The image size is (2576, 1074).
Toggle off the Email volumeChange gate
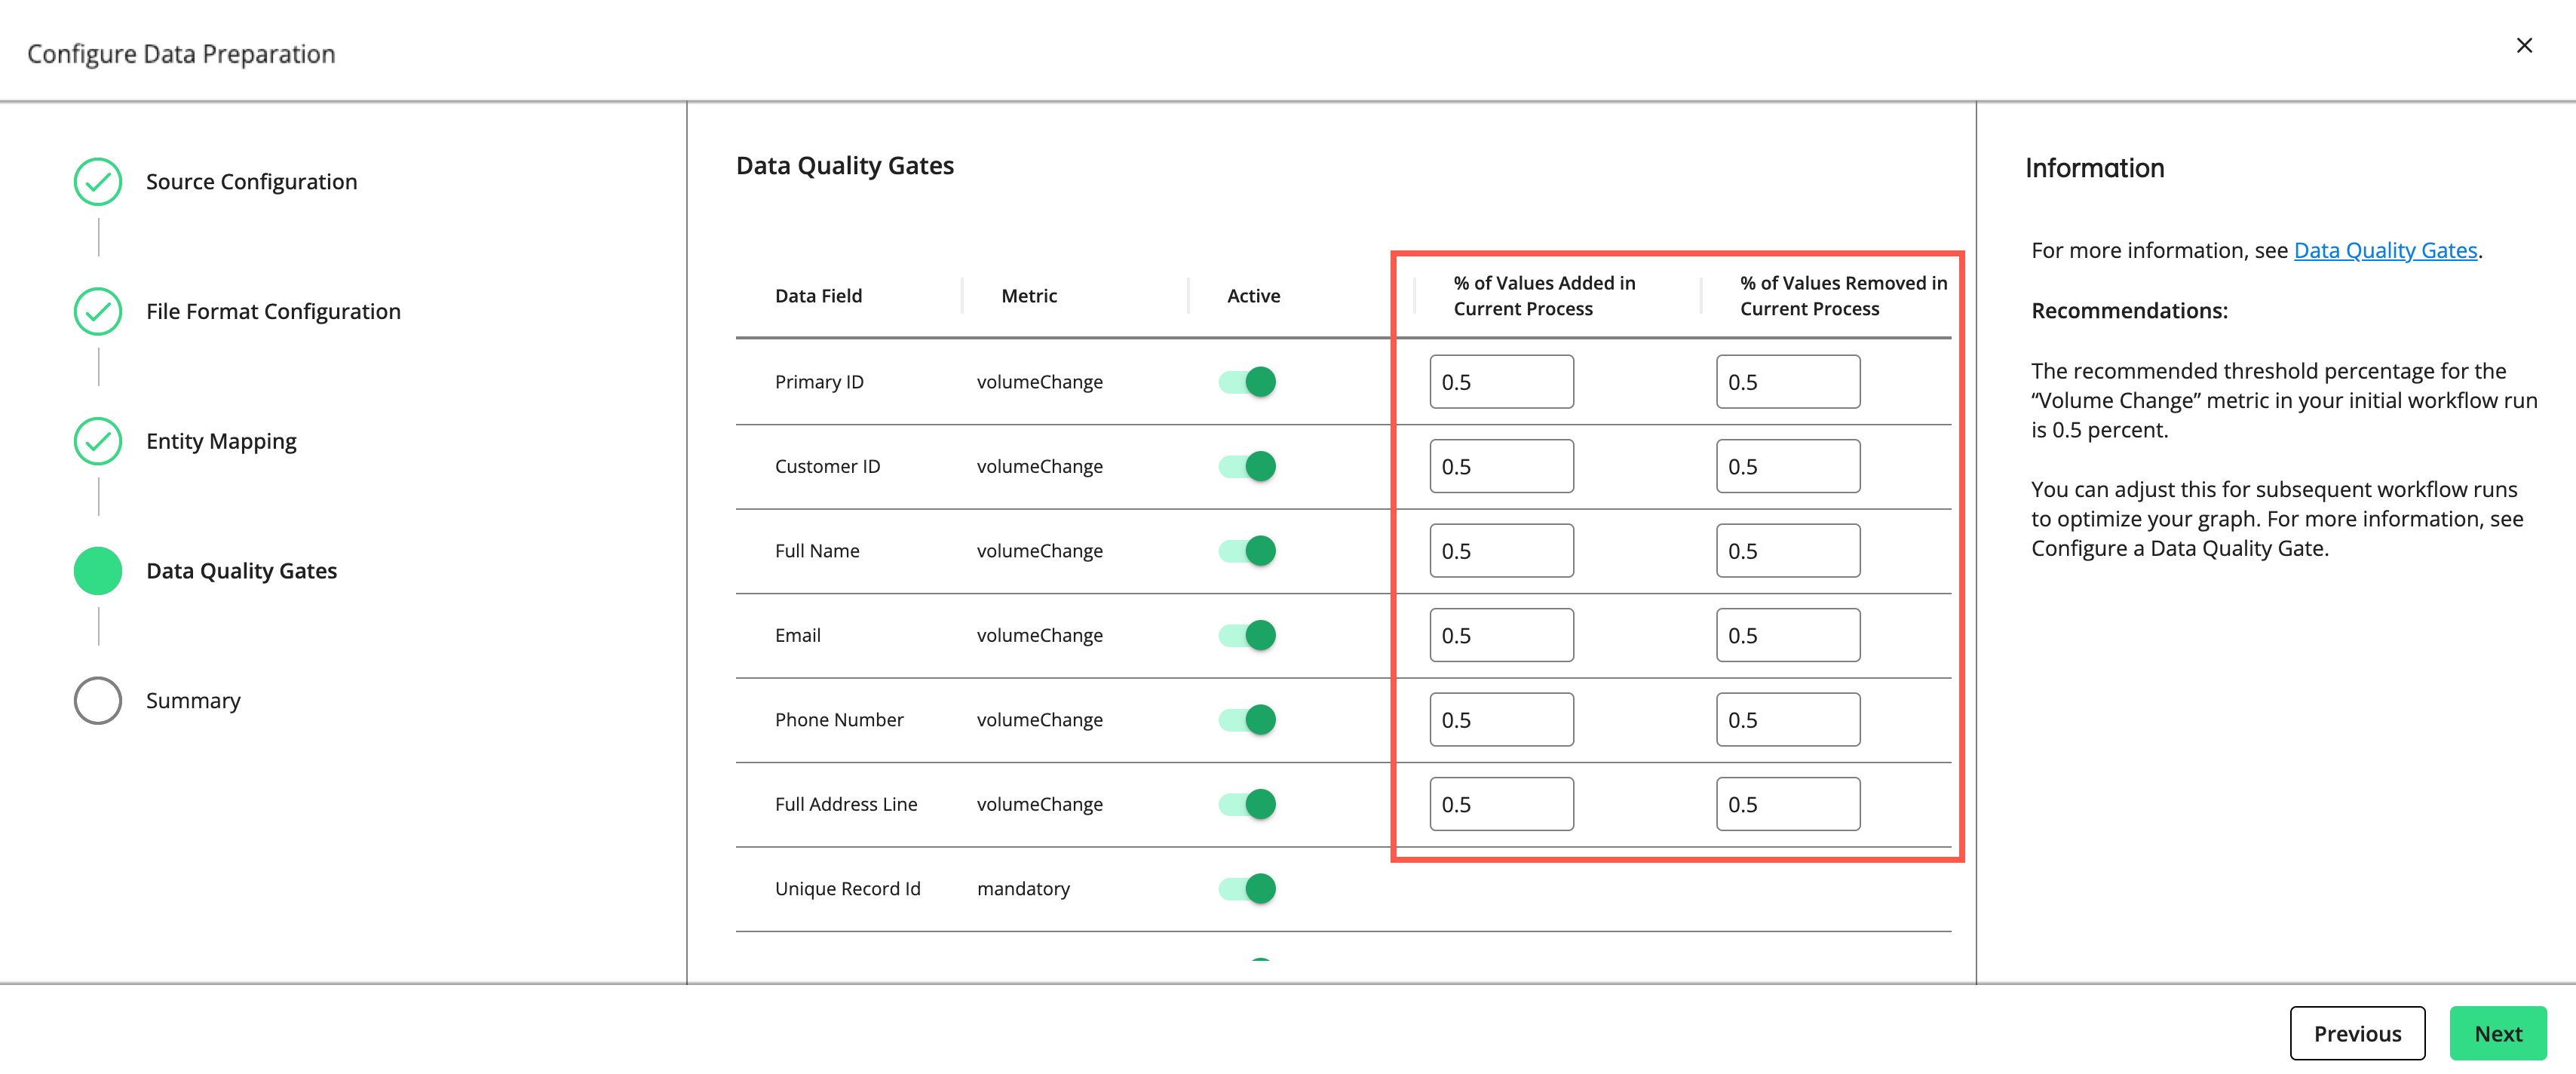pyautogui.click(x=1247, y=635)
